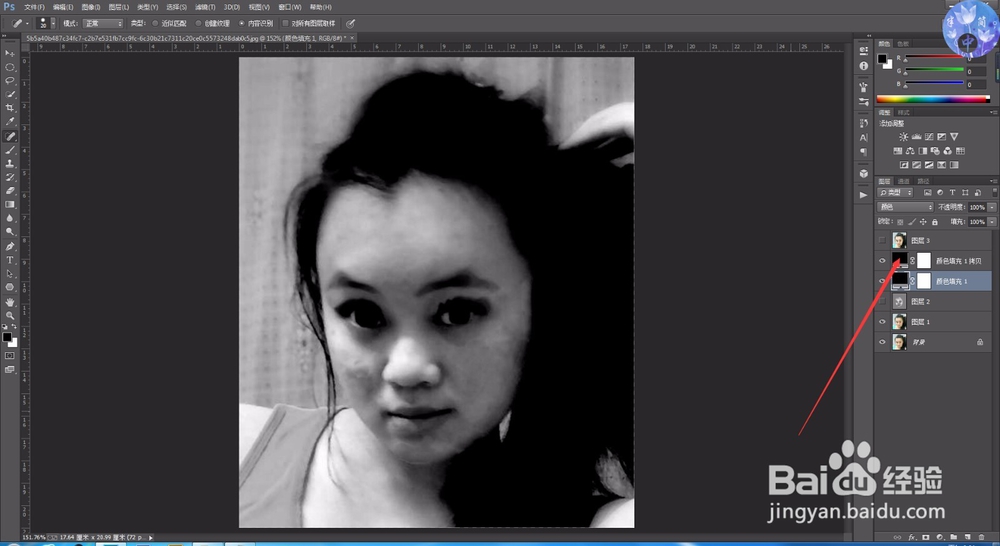Select the Zoom tool
Image resolution: width=1000 pixels, height=546 pixels.
10,315
